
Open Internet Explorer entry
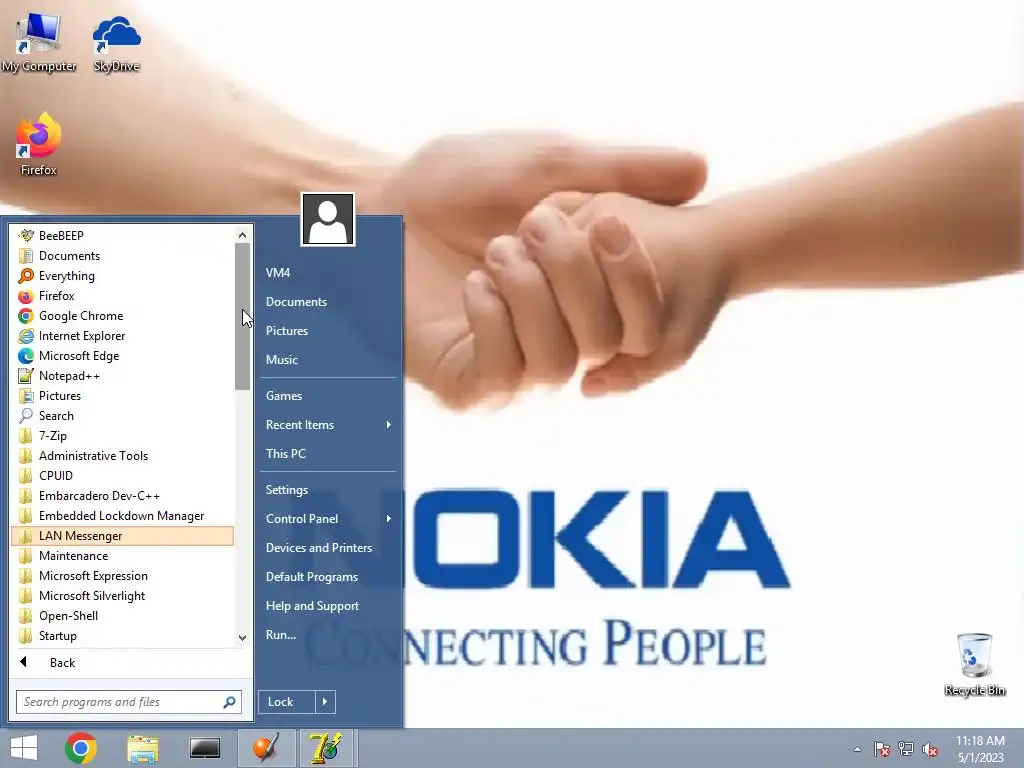tap(122, 336)
